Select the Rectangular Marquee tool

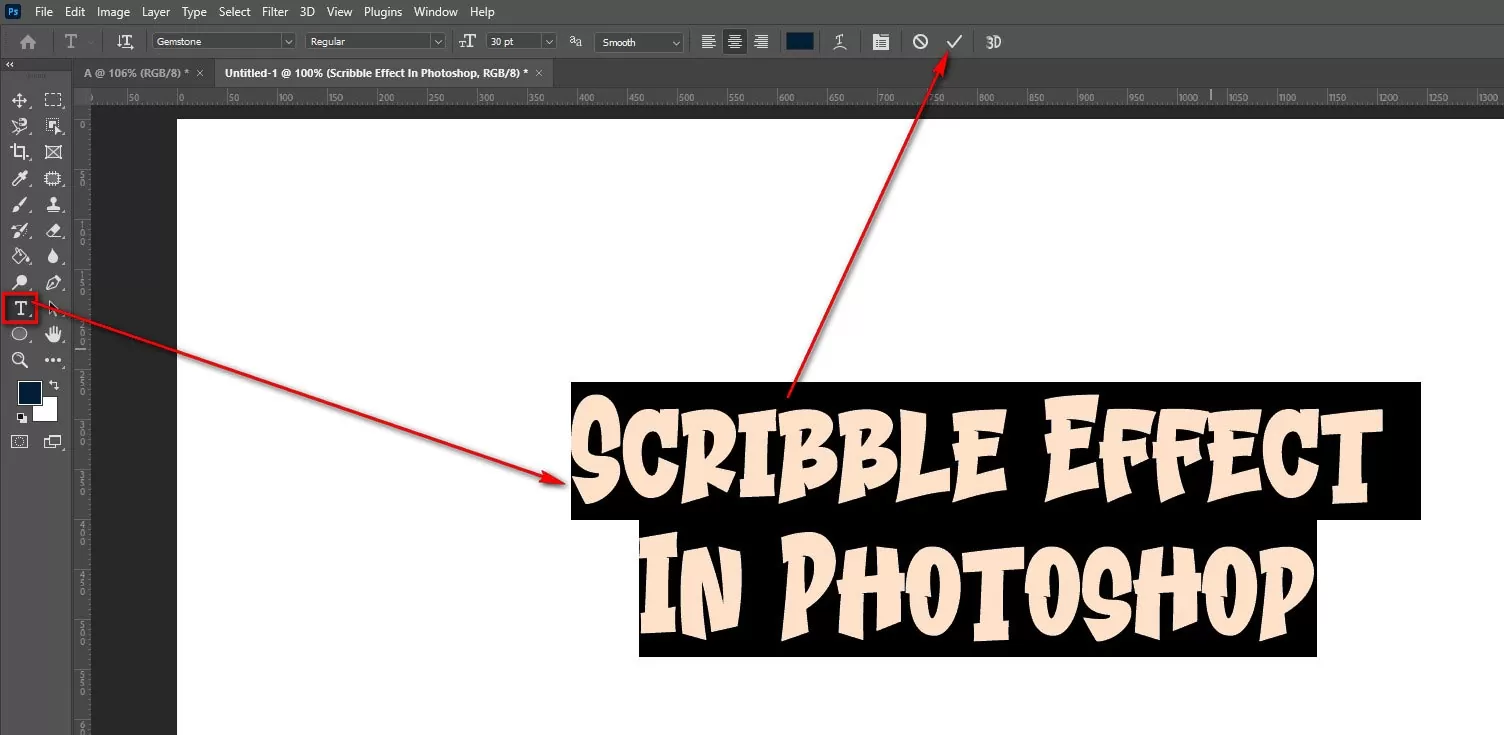click(53, 100)
